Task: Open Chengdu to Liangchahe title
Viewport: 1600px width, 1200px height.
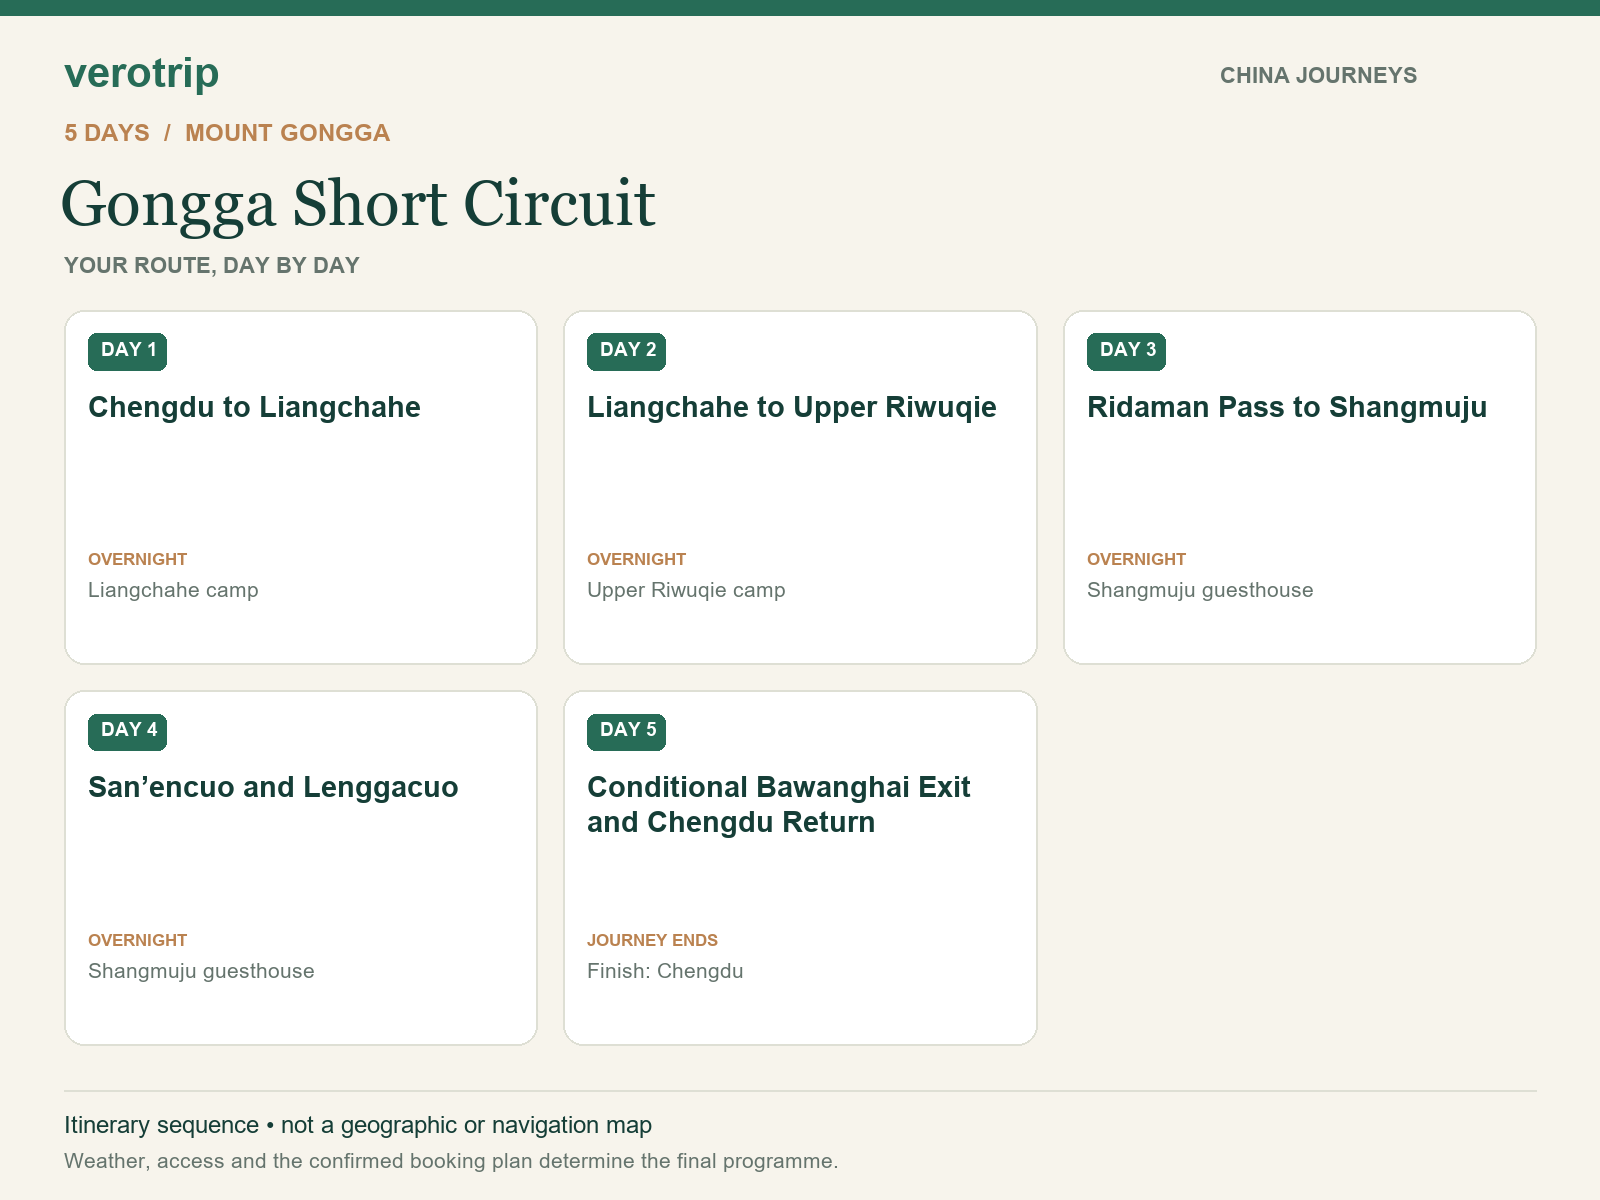Action: click(254, 408)
